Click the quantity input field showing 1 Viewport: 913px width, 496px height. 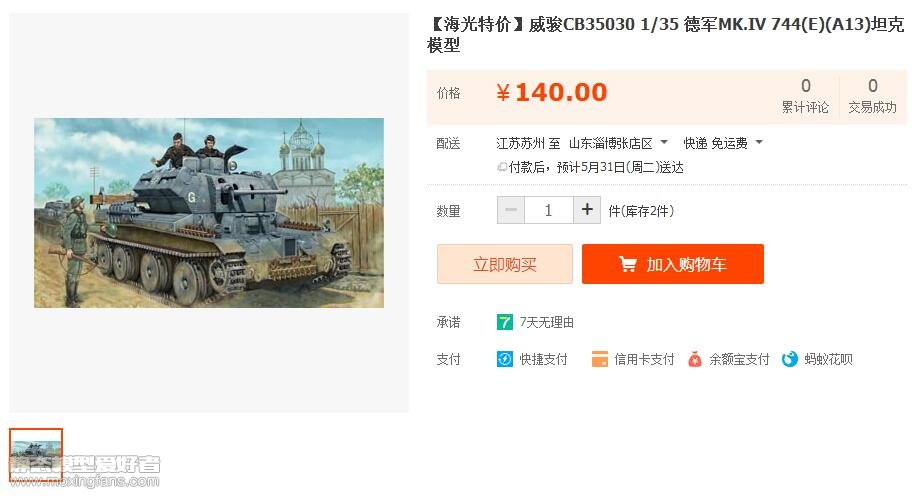(548, 210)
